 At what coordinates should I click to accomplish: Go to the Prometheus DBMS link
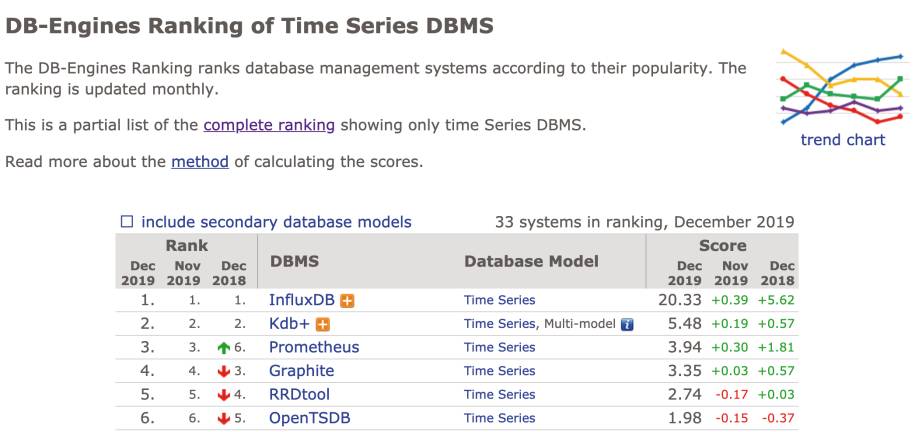point(314,347)
